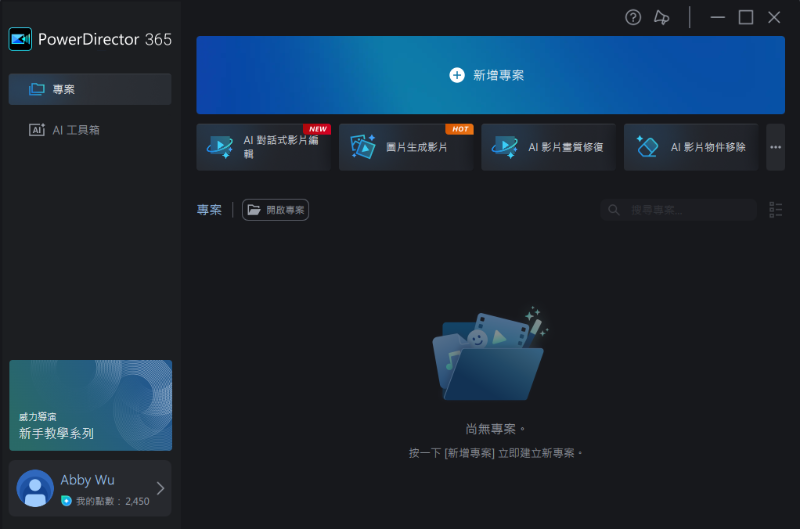This screenshot has width=800, height=529.
Task: Maximize the PowerDirector window
Action: pyautogui.click(x=746, y=17)
